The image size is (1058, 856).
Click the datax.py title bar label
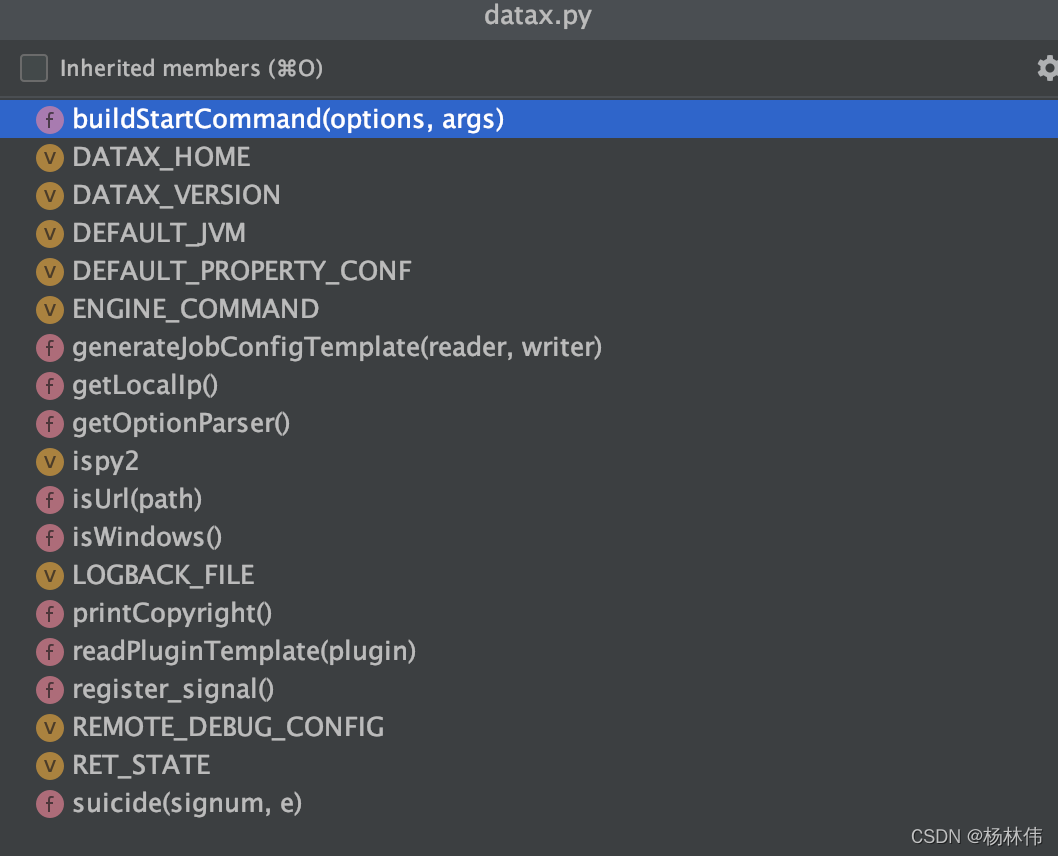[x=537, y=16]
